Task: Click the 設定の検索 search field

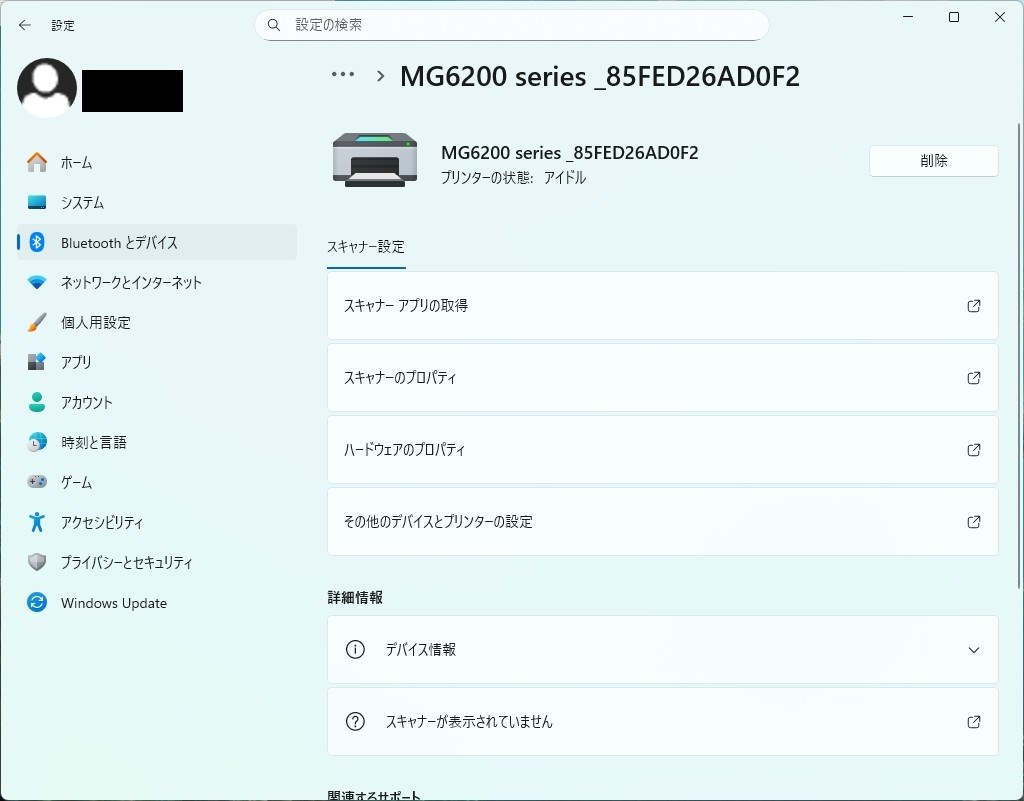Action: tap(511, 25)
